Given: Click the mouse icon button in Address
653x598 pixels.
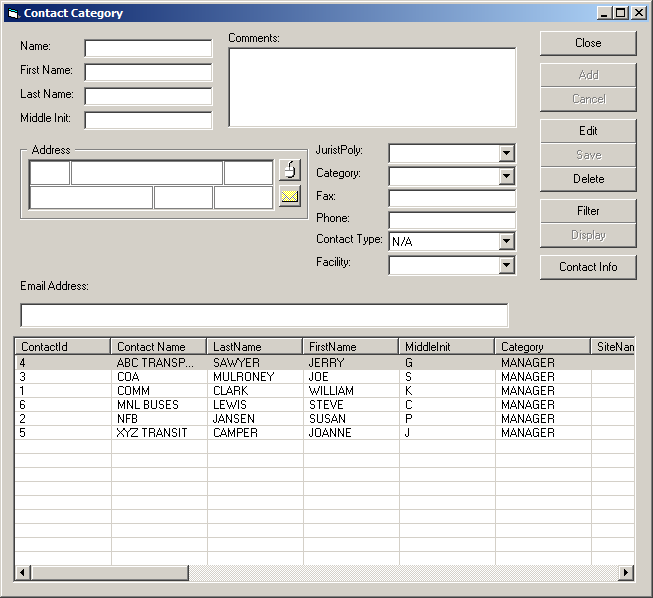Looking at the screenshot, I should [x=289, y=170].
